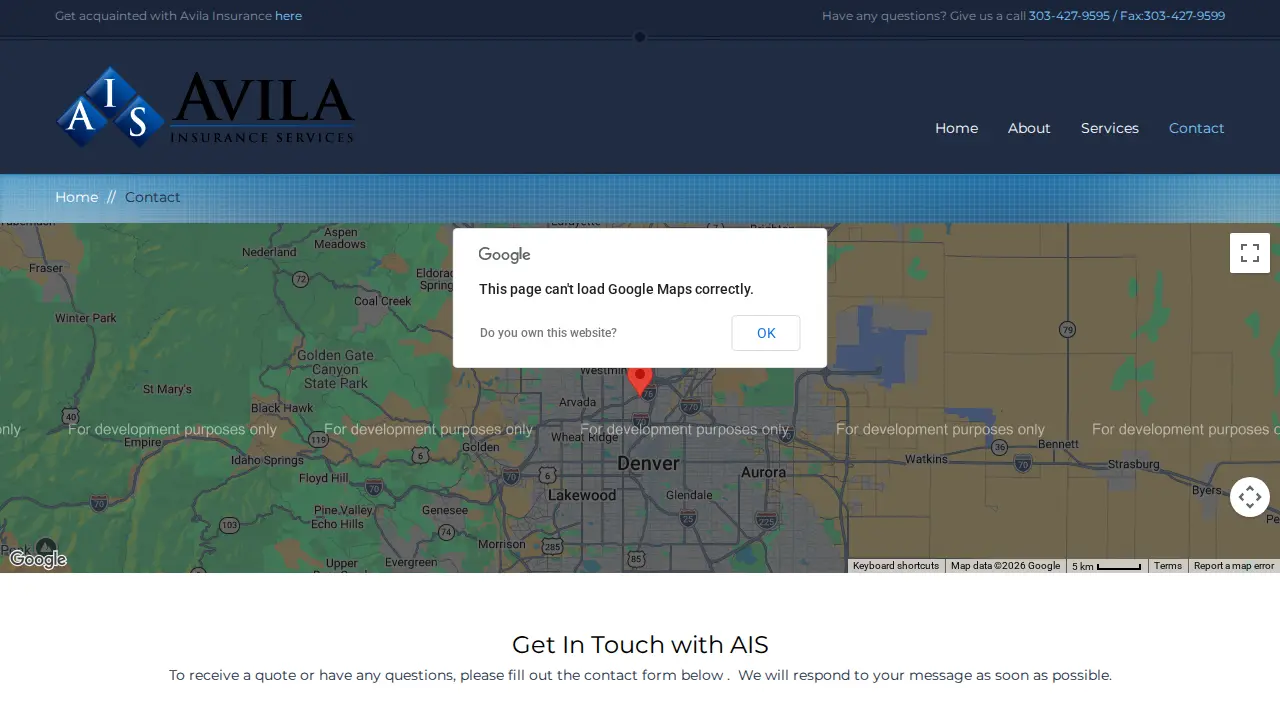Open map Terms link
Viewport: 1280px width, 720px height.
(x=1168, y=566)
